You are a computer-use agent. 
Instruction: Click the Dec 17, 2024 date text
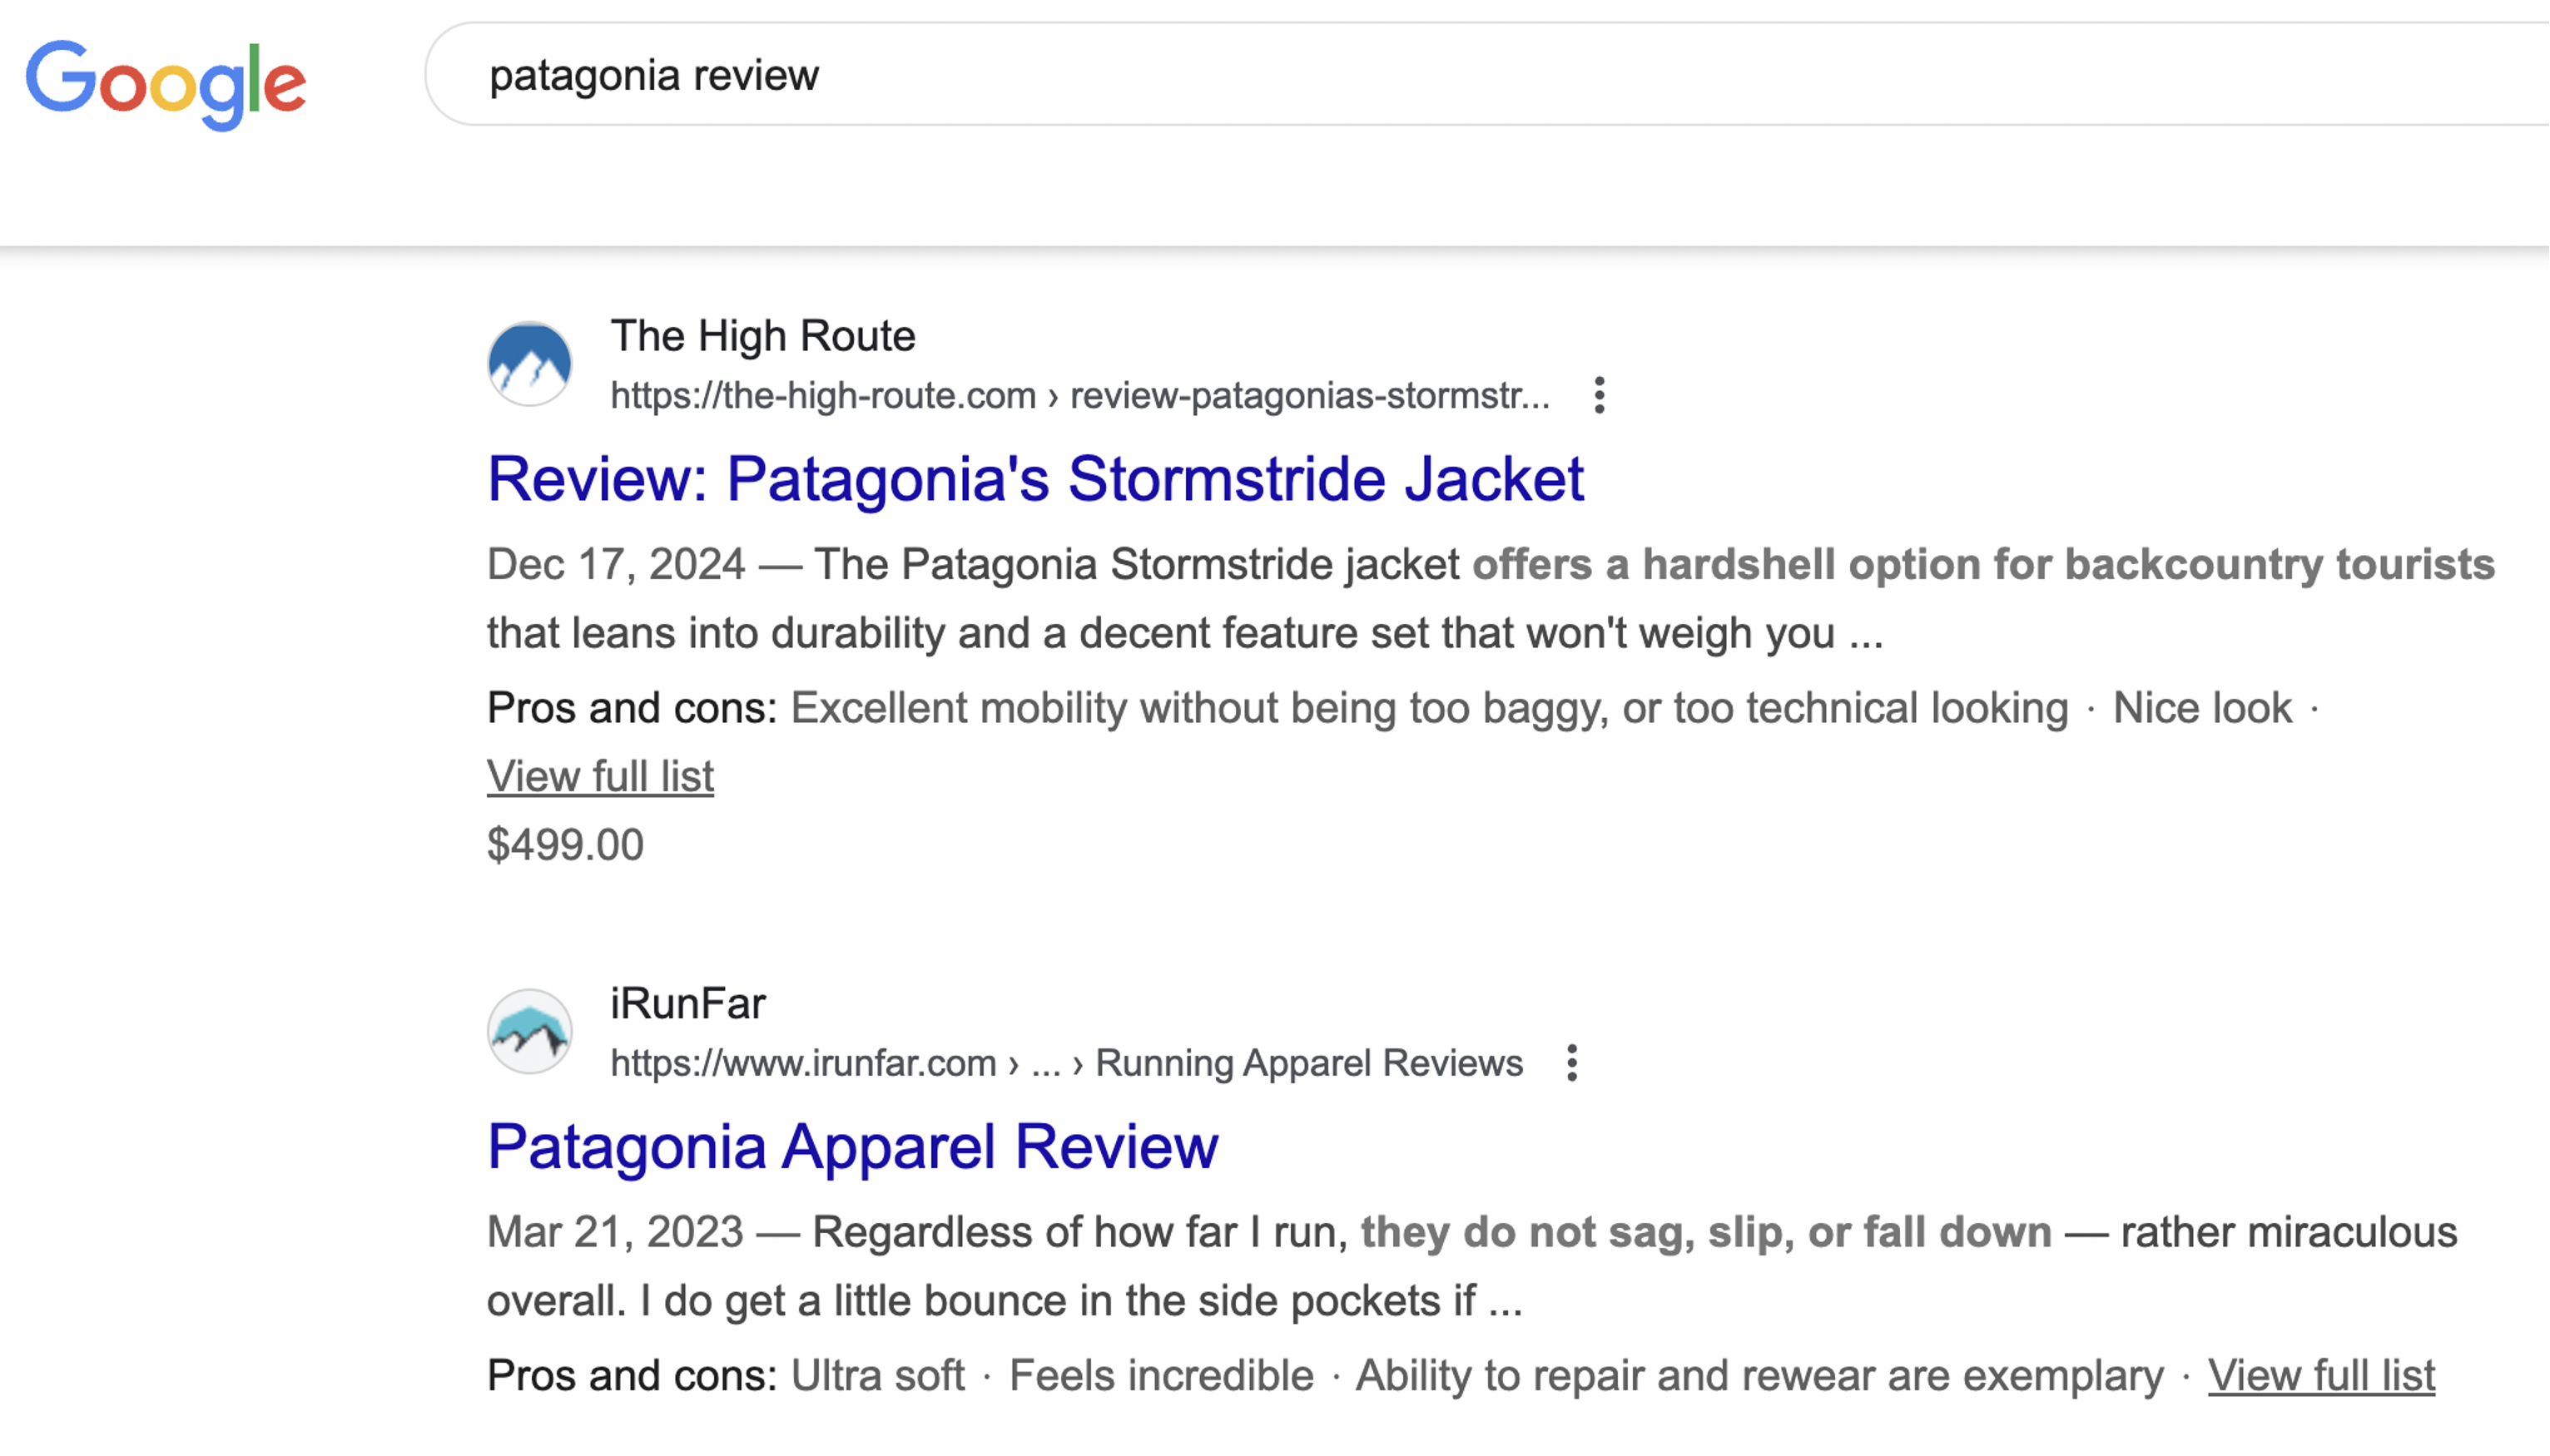616,565
